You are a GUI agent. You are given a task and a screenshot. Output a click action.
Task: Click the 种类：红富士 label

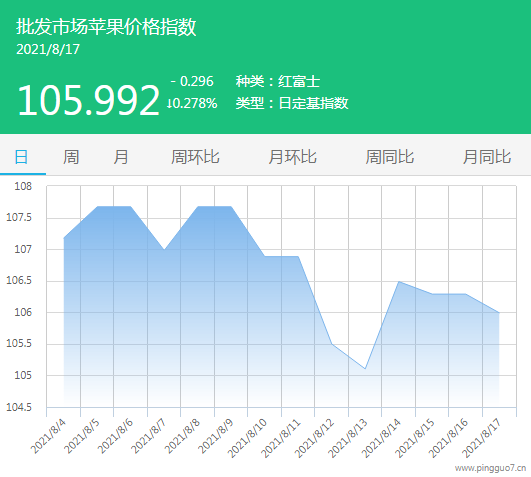(x=278, y=81)
